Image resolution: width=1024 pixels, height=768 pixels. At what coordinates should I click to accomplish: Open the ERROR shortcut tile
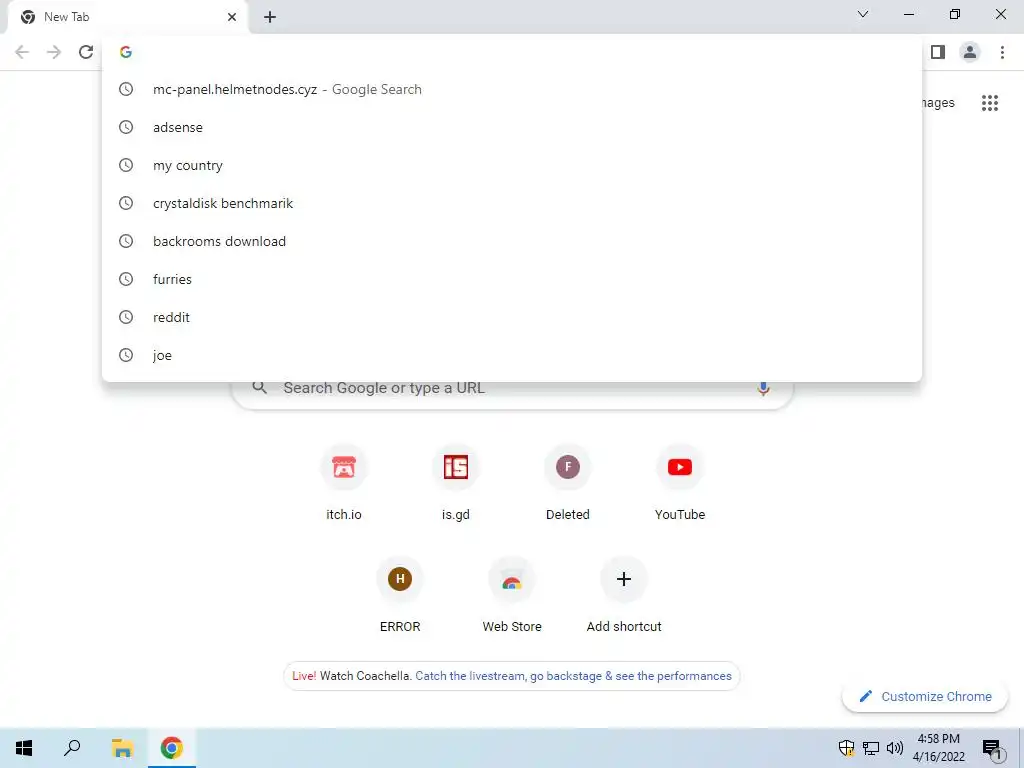tap(400, 594)
